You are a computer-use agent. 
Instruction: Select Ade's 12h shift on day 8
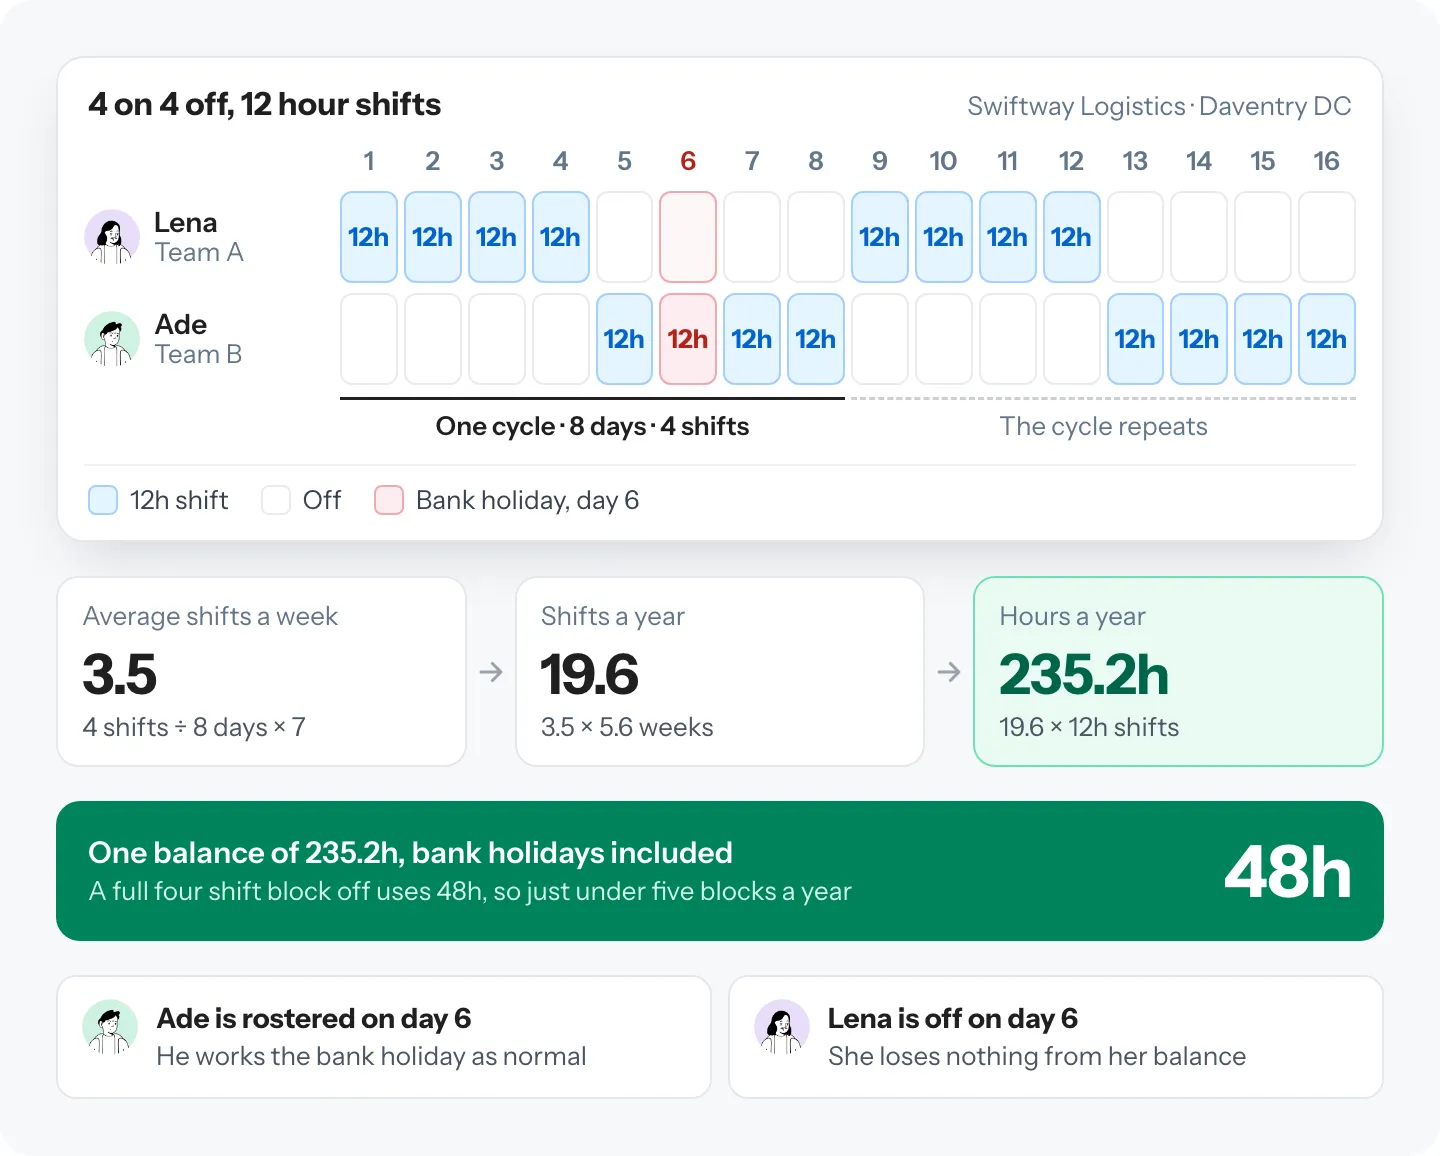pos(816,339)
